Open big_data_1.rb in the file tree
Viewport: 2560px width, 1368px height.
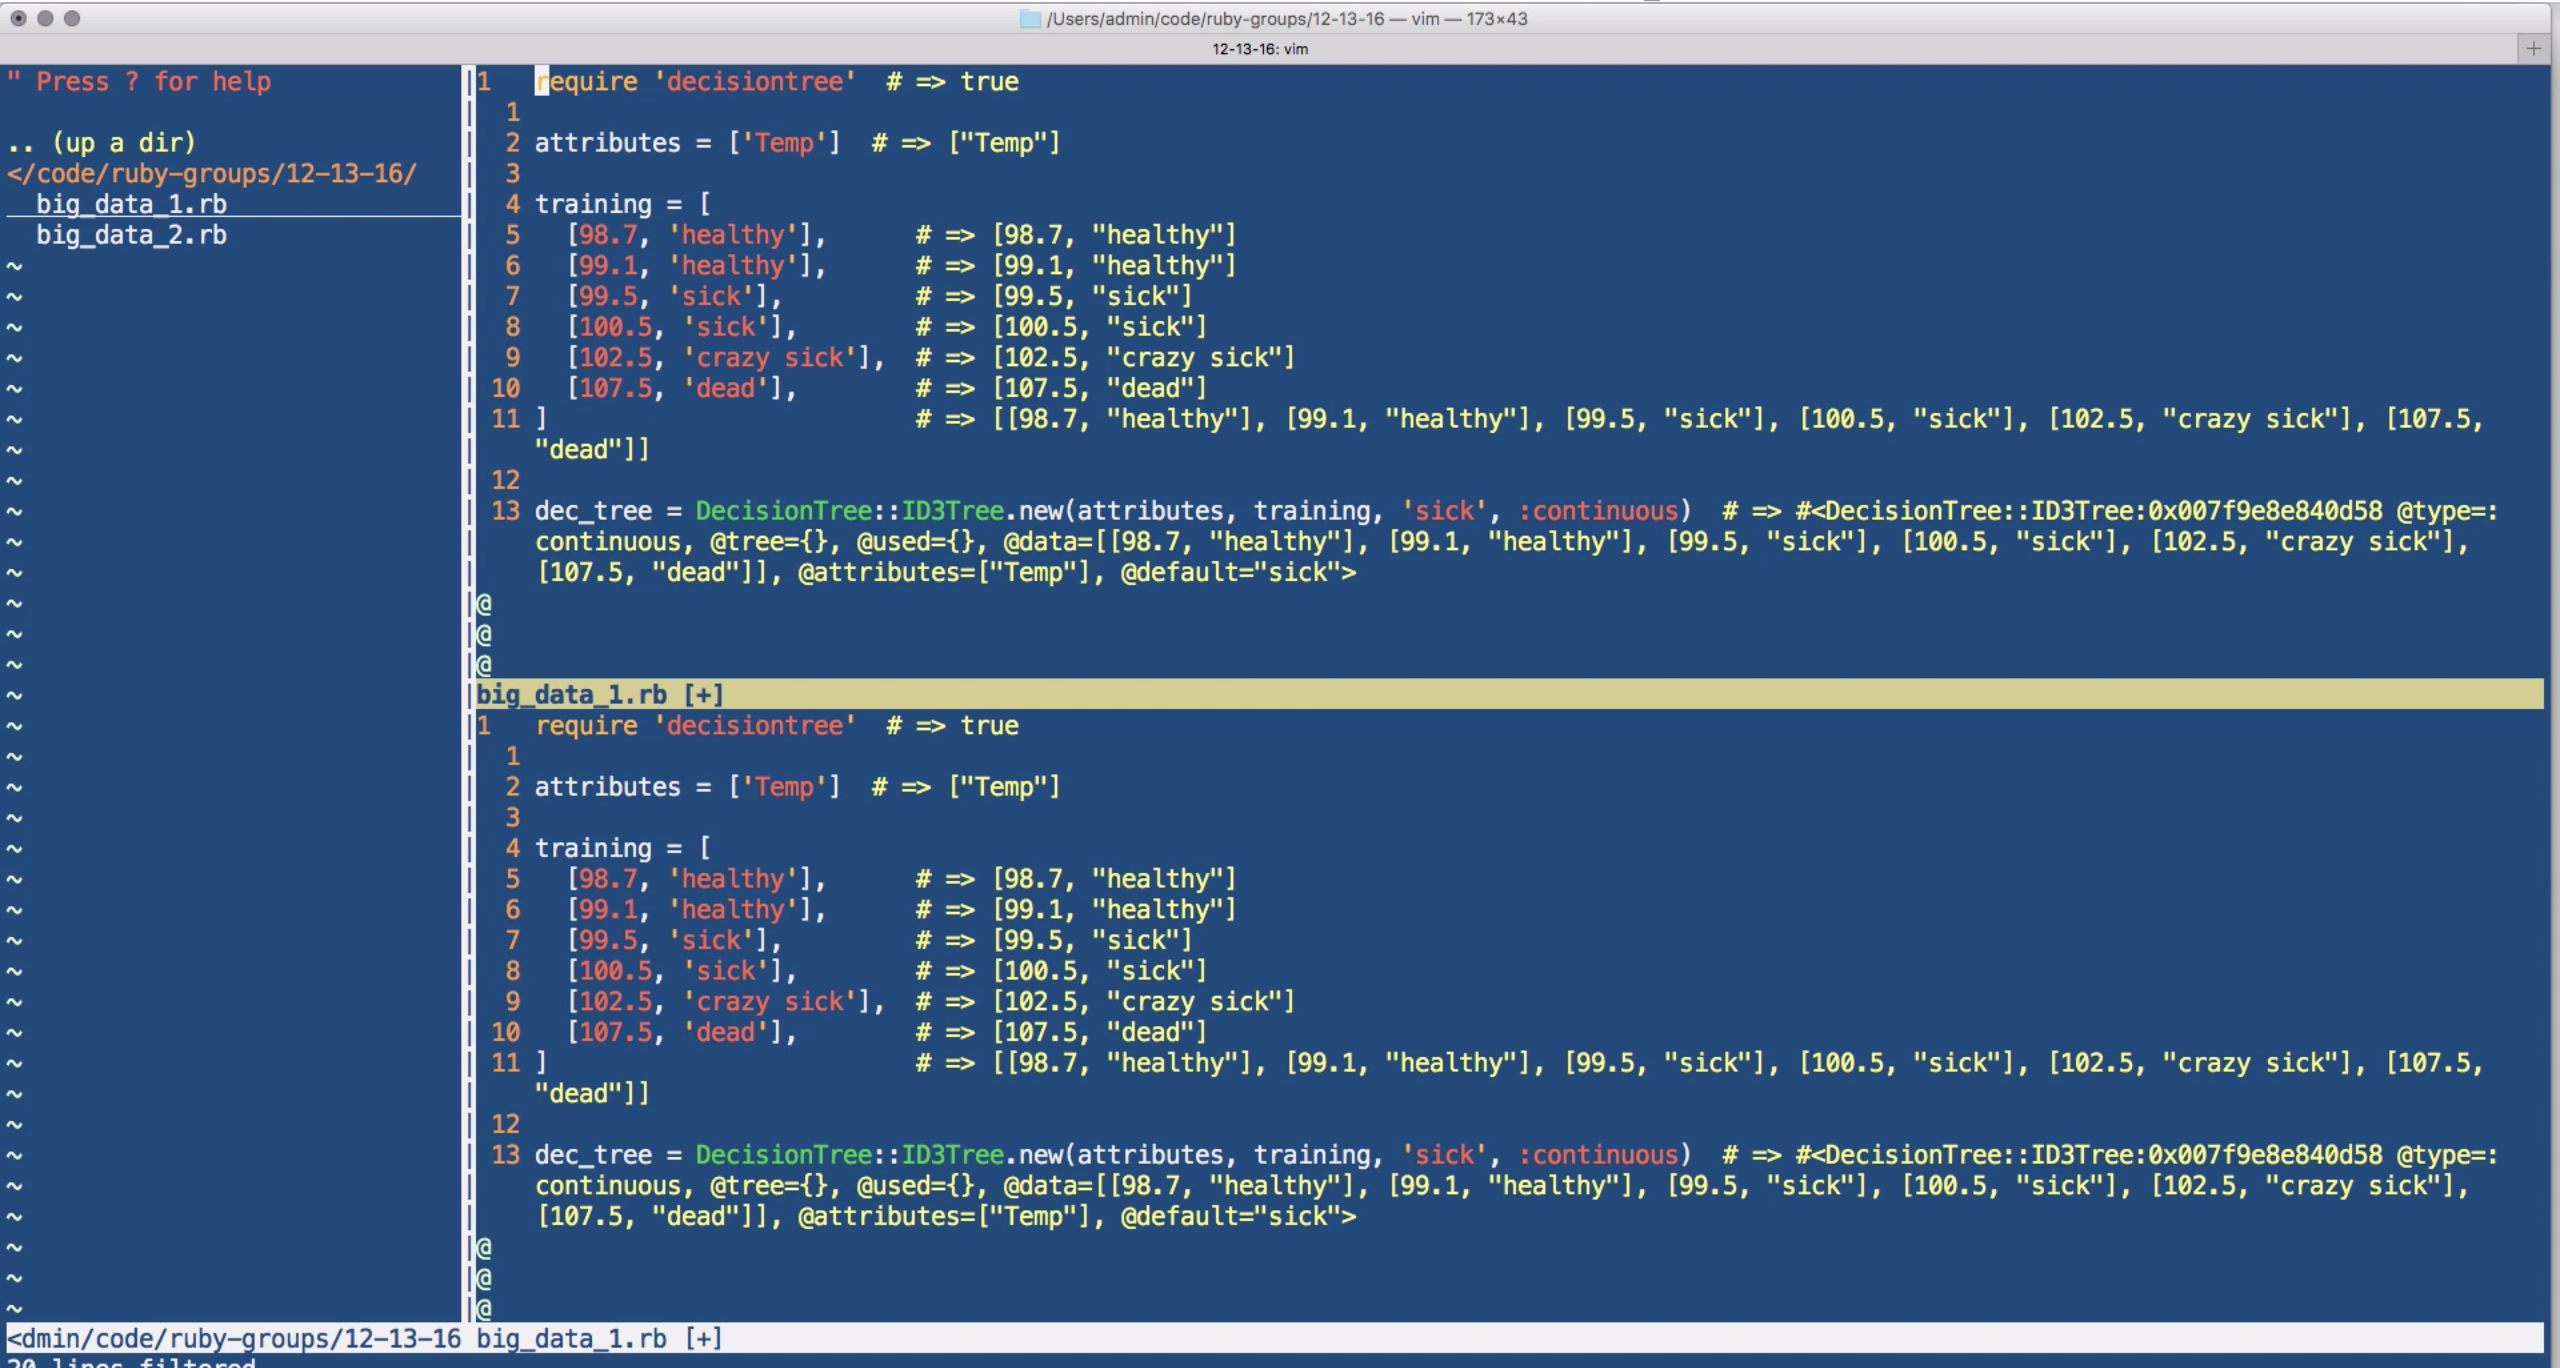click(131, 204)
